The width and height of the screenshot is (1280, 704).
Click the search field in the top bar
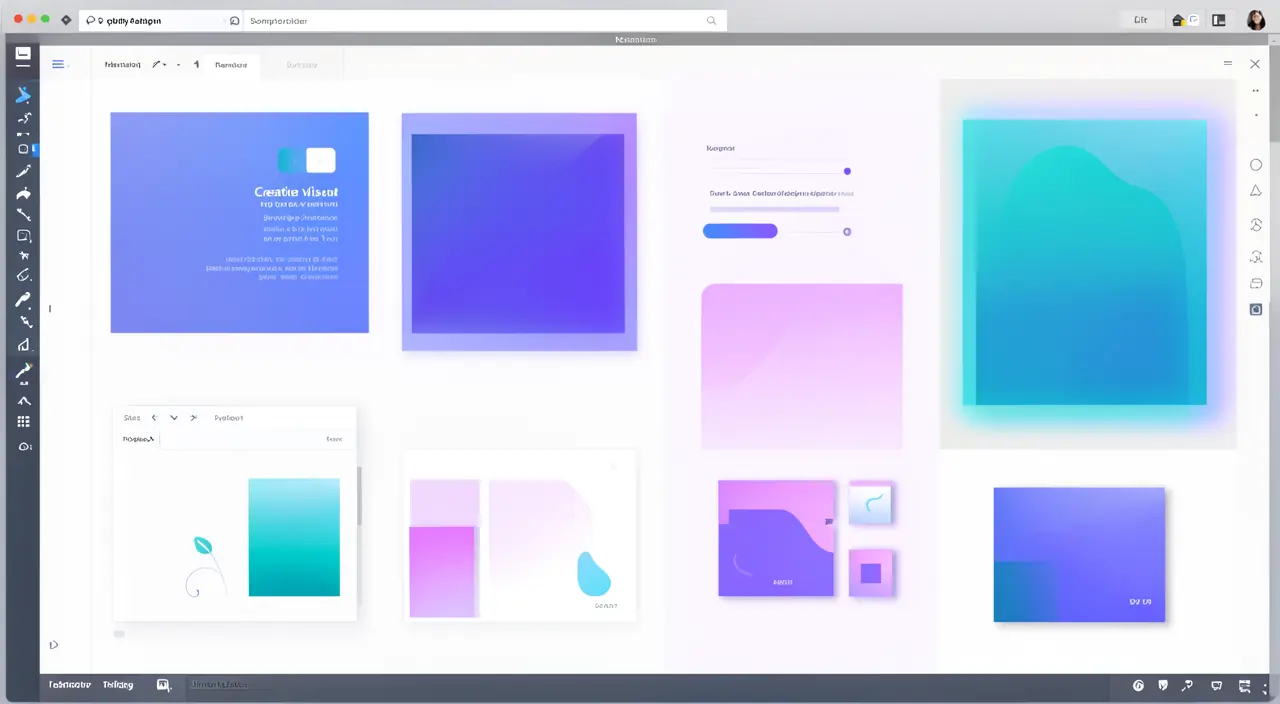coord(485,20)
